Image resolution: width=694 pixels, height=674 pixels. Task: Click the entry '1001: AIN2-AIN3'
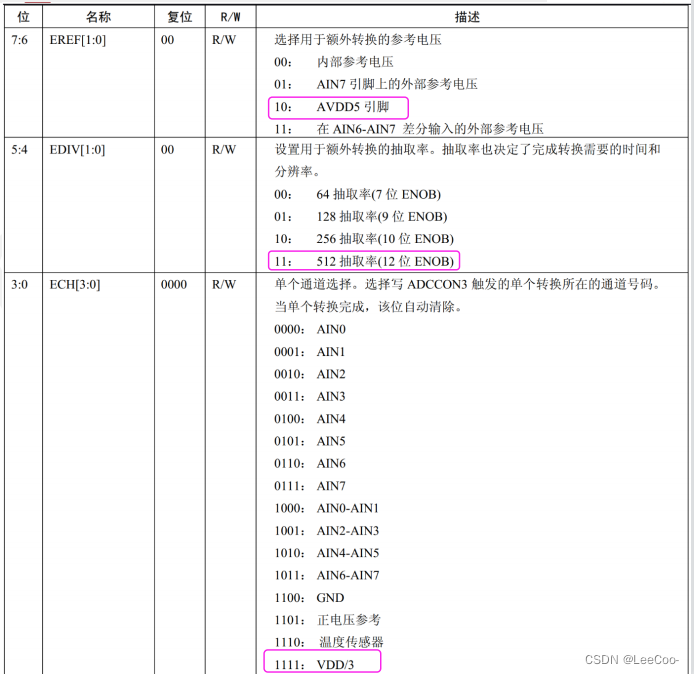coord(327,531)
